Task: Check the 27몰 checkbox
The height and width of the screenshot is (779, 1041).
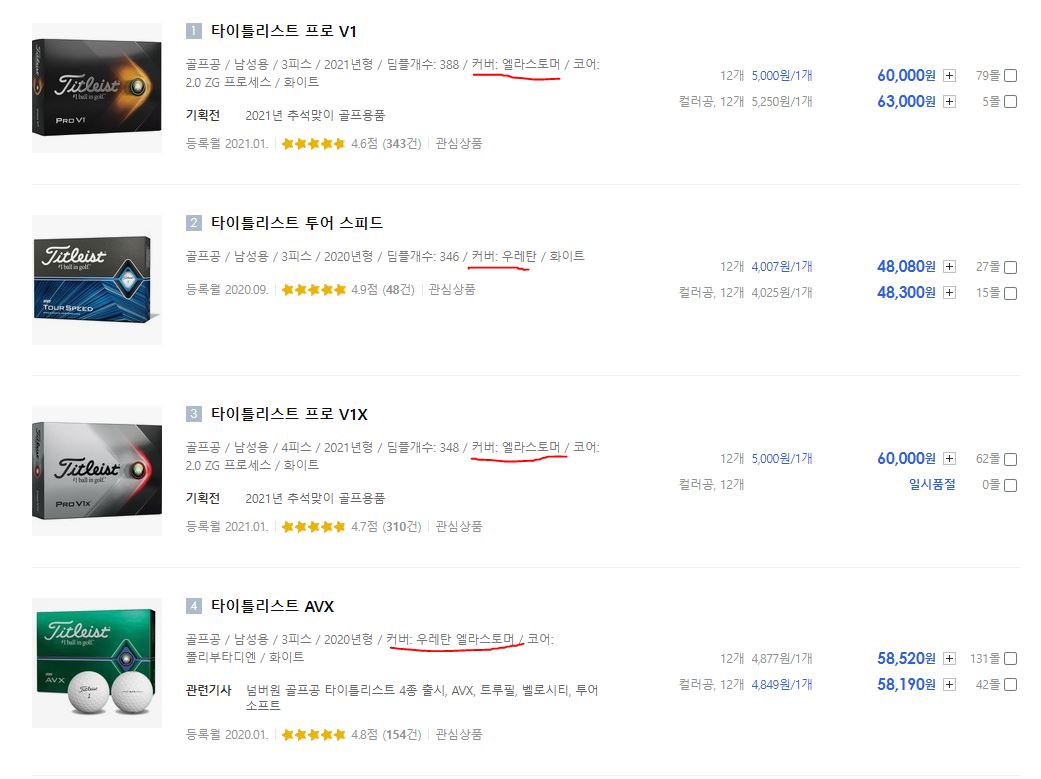Action: [x=1010, y=267]
